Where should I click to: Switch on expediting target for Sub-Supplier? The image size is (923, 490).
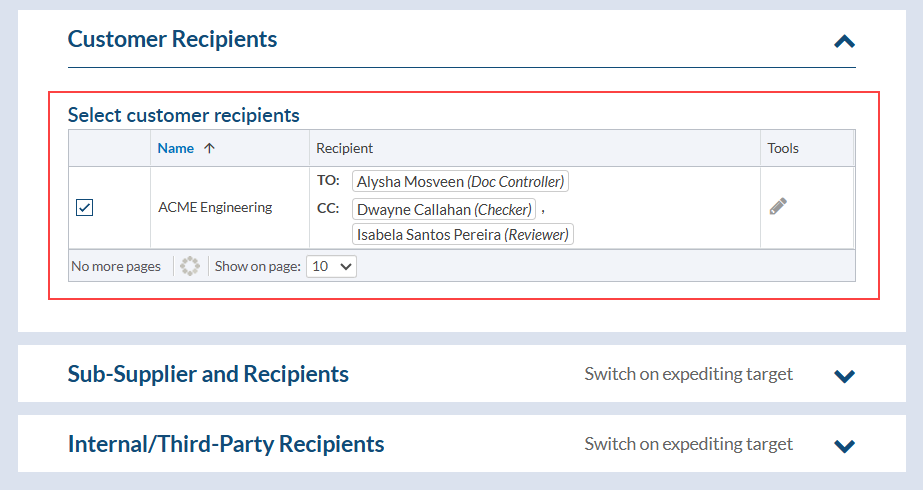(x=688, y=374)
